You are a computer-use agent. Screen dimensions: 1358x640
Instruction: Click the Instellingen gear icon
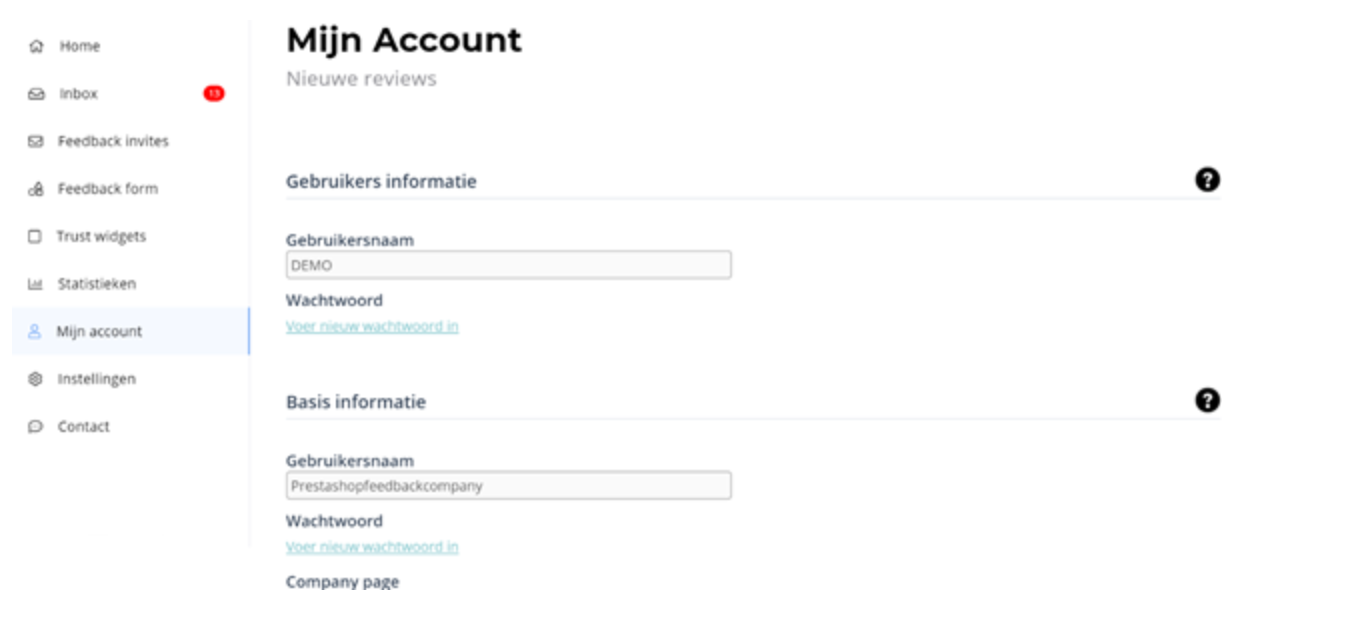click(36, 379)
